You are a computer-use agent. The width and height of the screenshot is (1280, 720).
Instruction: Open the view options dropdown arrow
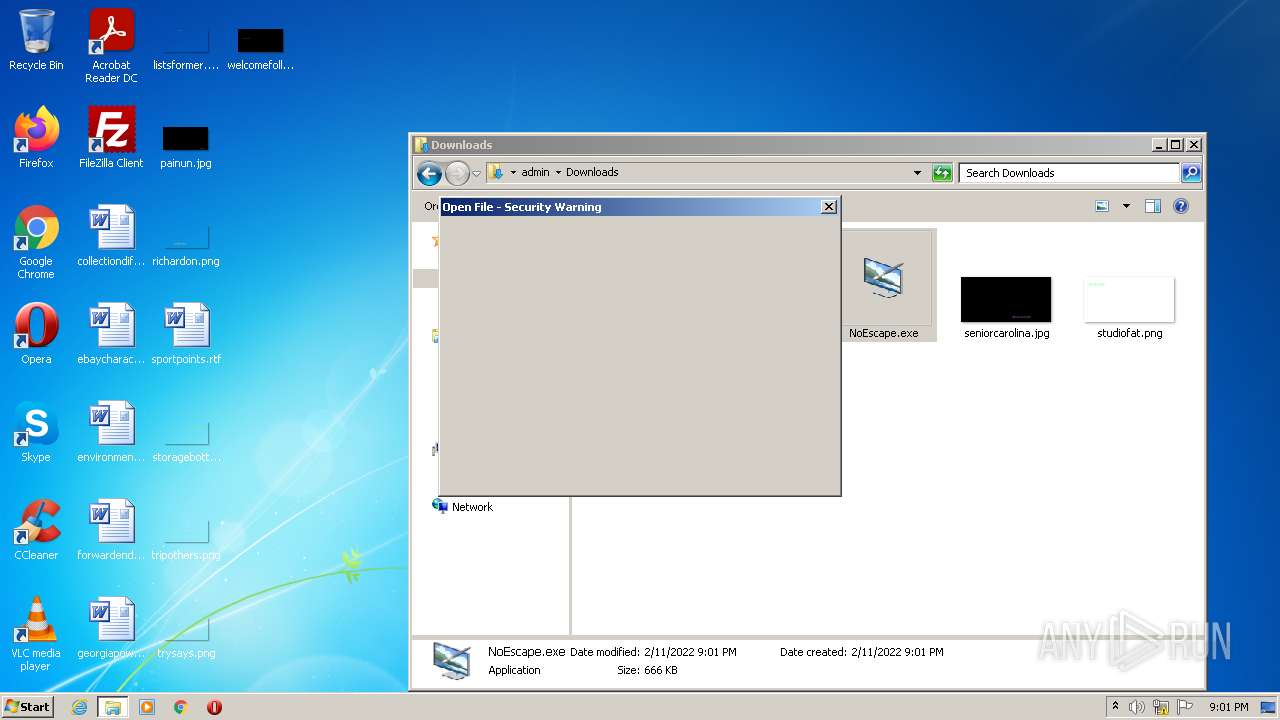tap(1126, 206)
